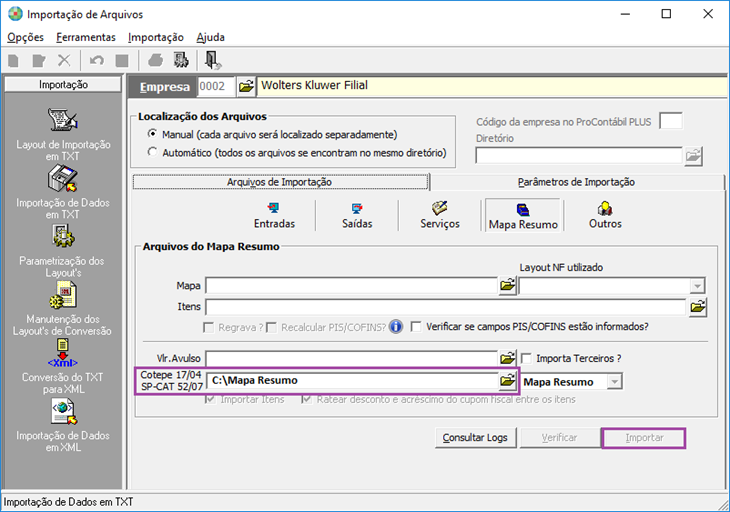Click the undo arrow toolbar icon
The image size is (730, 512).
click(96, 61)
